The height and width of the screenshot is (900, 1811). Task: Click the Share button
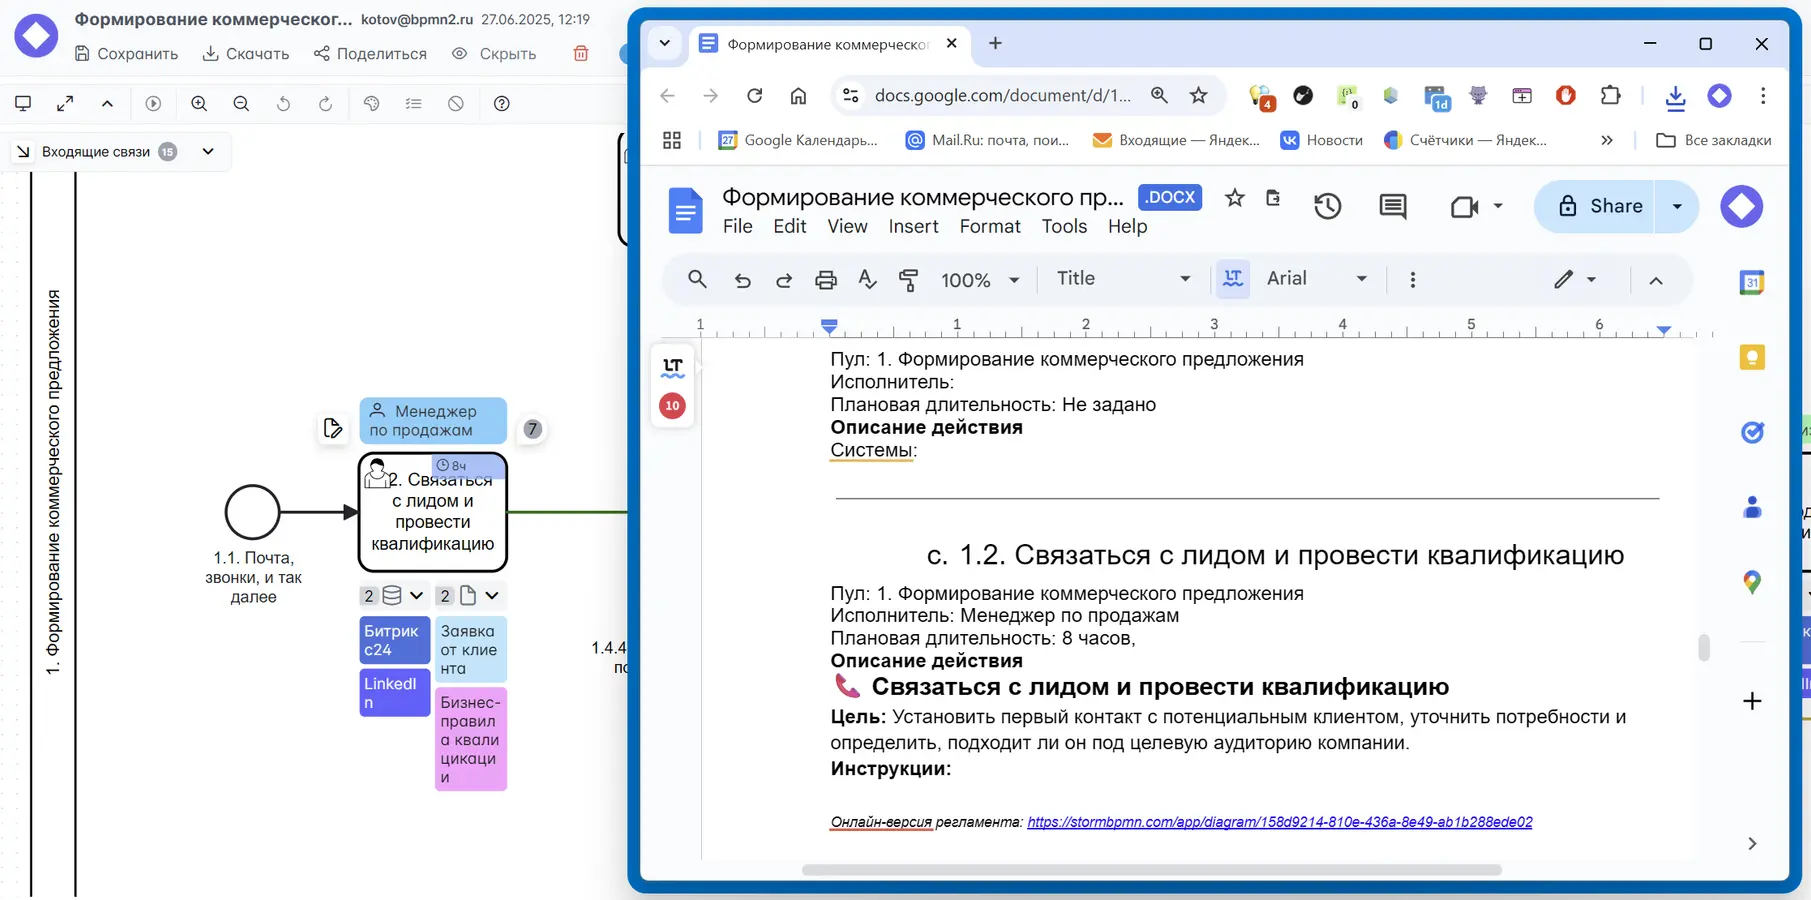[1598, 206]
